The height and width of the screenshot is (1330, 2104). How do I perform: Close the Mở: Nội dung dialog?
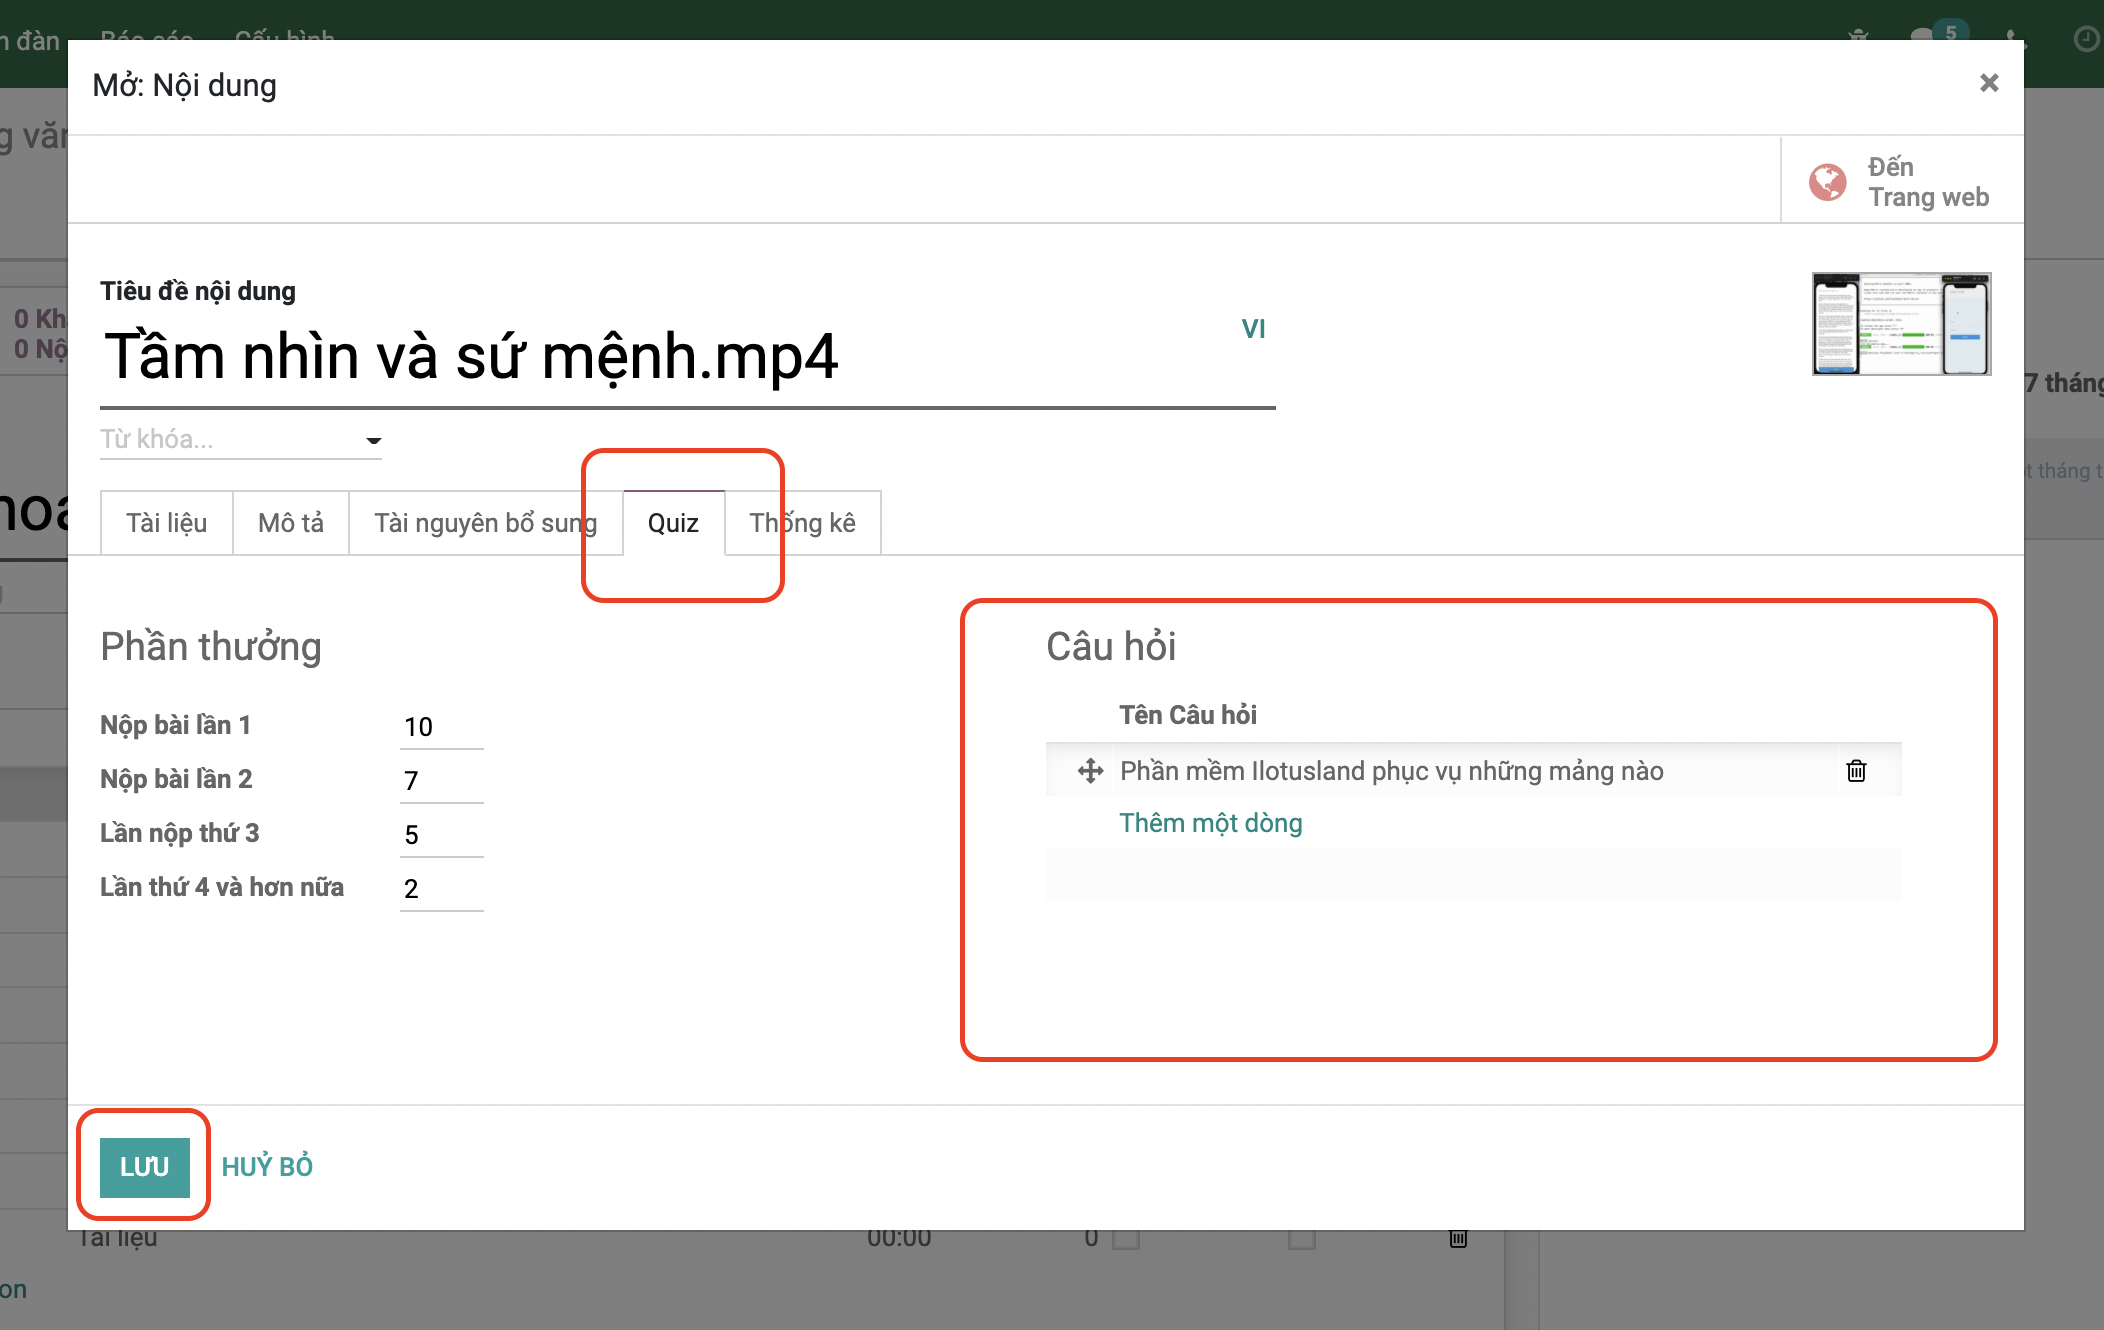(1988, 83)
